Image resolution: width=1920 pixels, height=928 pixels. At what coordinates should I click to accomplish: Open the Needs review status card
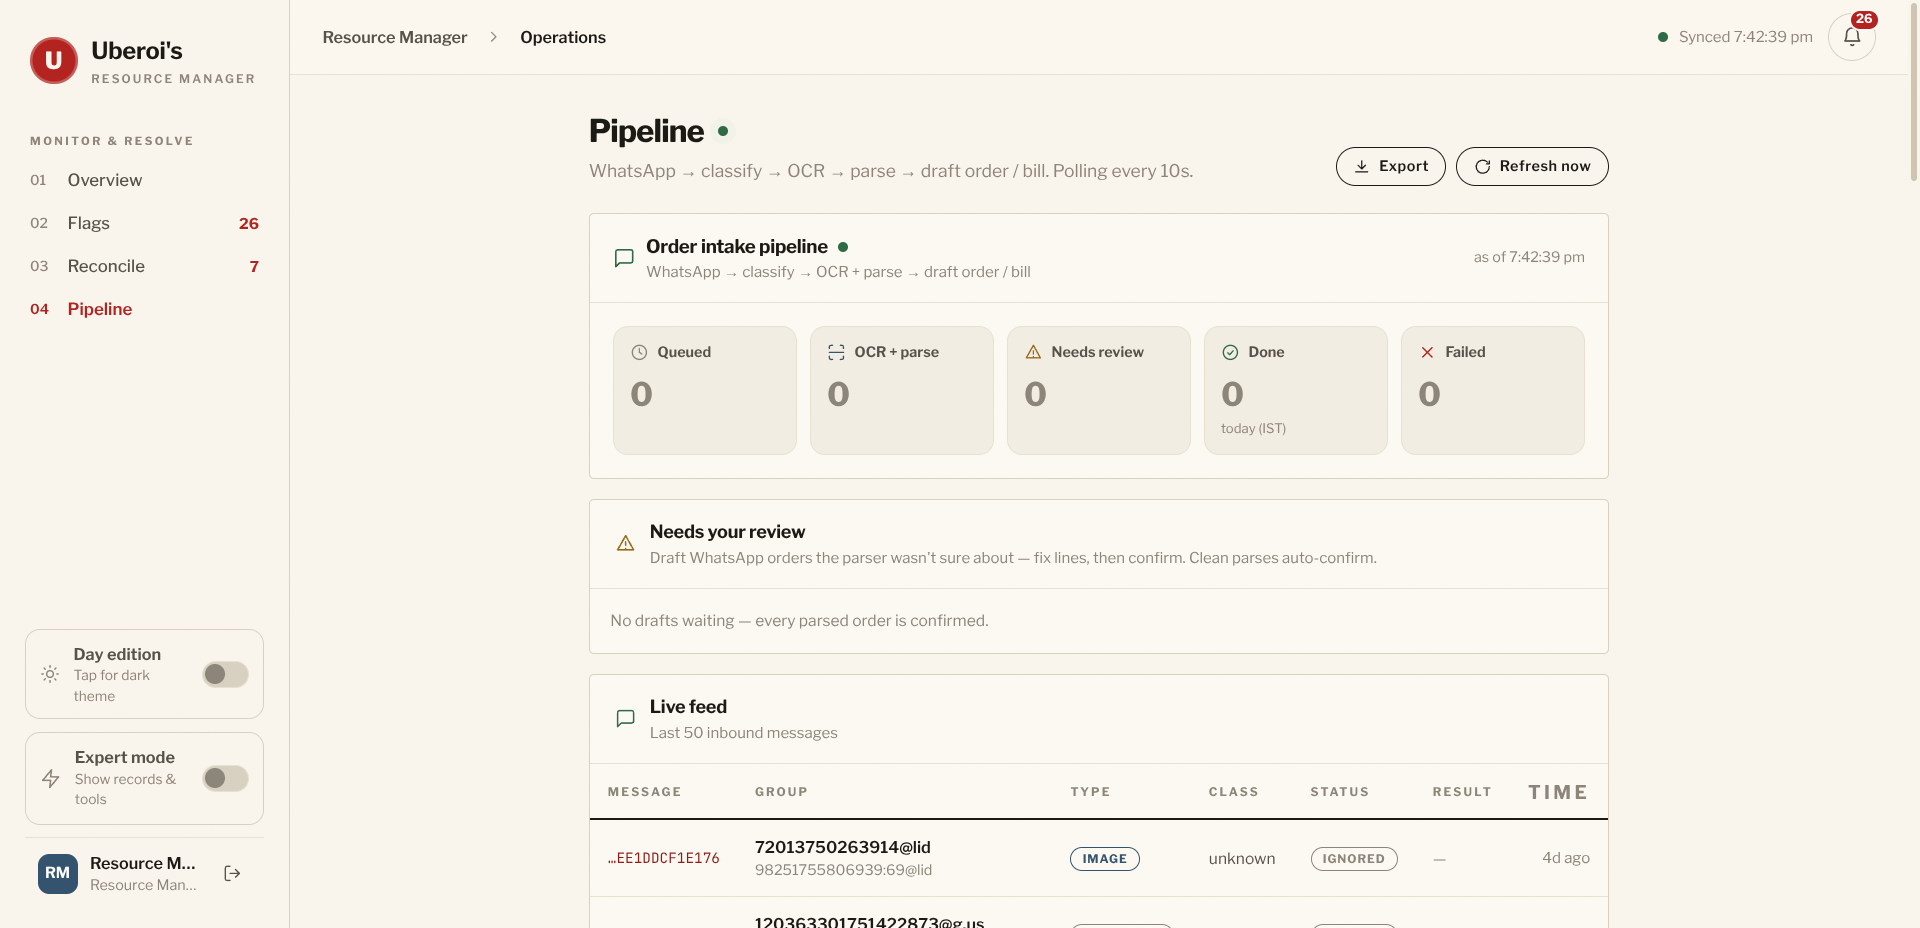coord(1098,390)
